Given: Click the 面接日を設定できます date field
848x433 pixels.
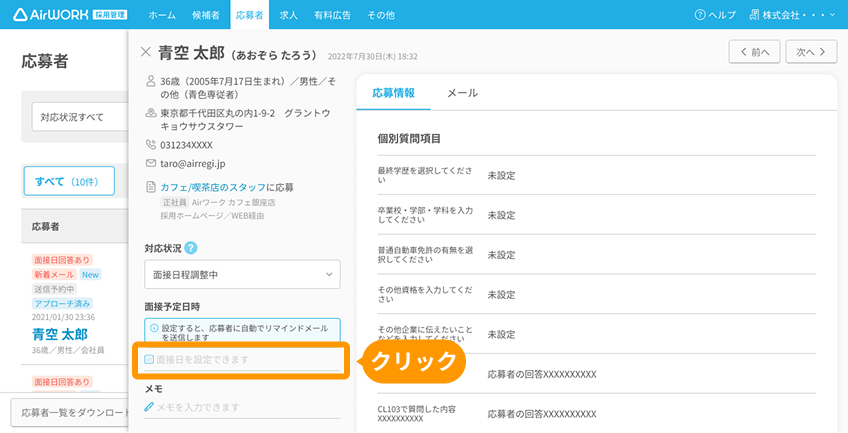Looking at the screenshot, I should click(x=242, y=360).
